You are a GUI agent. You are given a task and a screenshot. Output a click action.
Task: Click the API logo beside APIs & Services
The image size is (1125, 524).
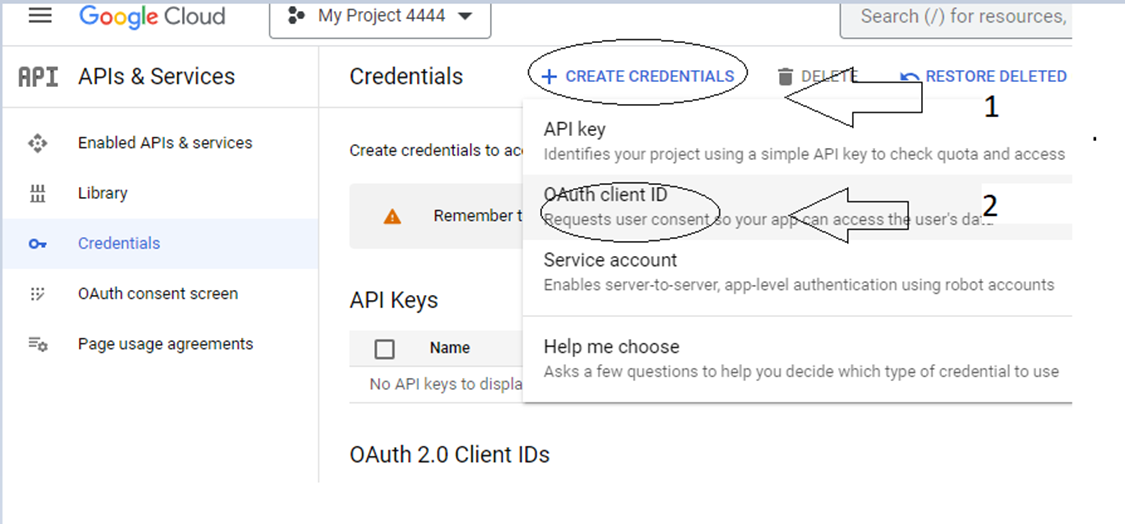pos(37,77)
